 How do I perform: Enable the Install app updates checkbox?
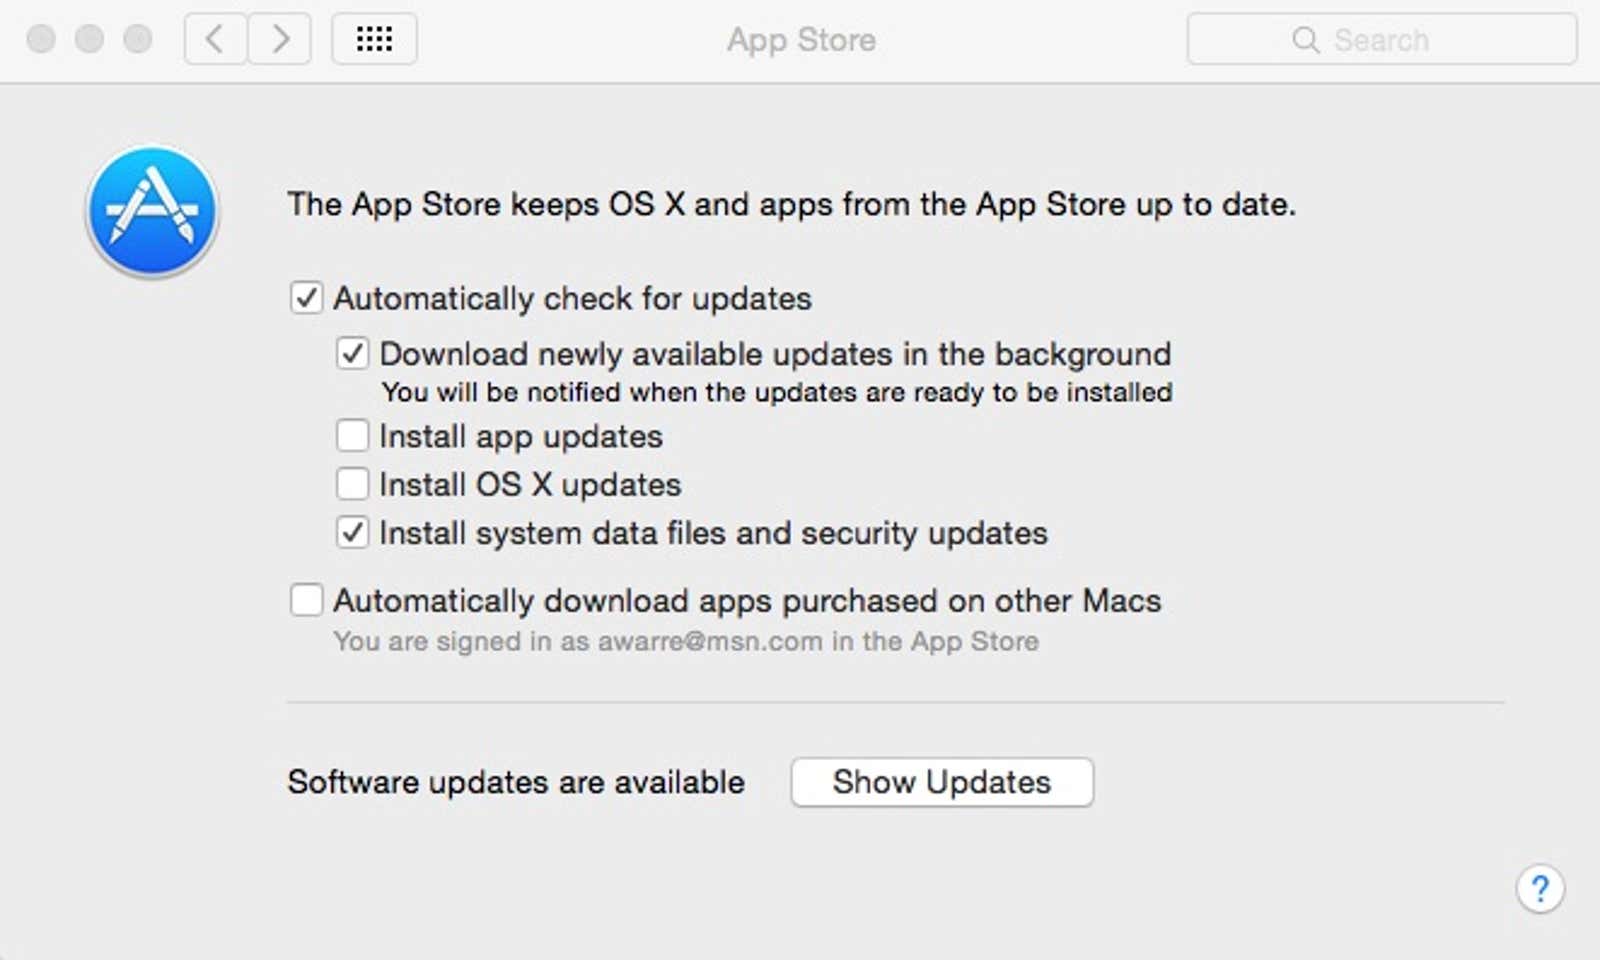[352, 436]
